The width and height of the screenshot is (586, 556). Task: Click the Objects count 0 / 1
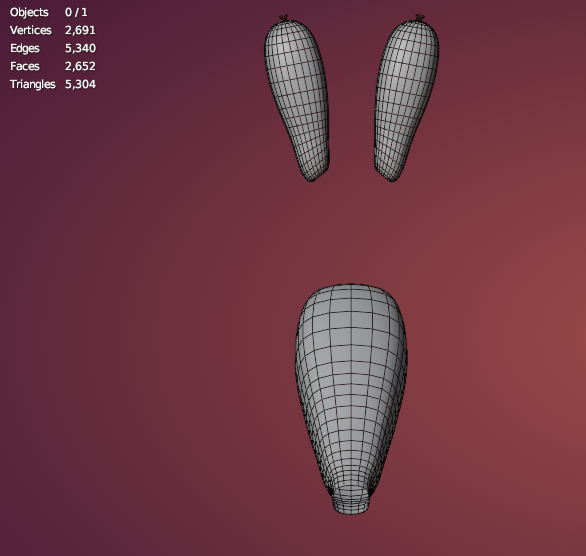point(76,12)
